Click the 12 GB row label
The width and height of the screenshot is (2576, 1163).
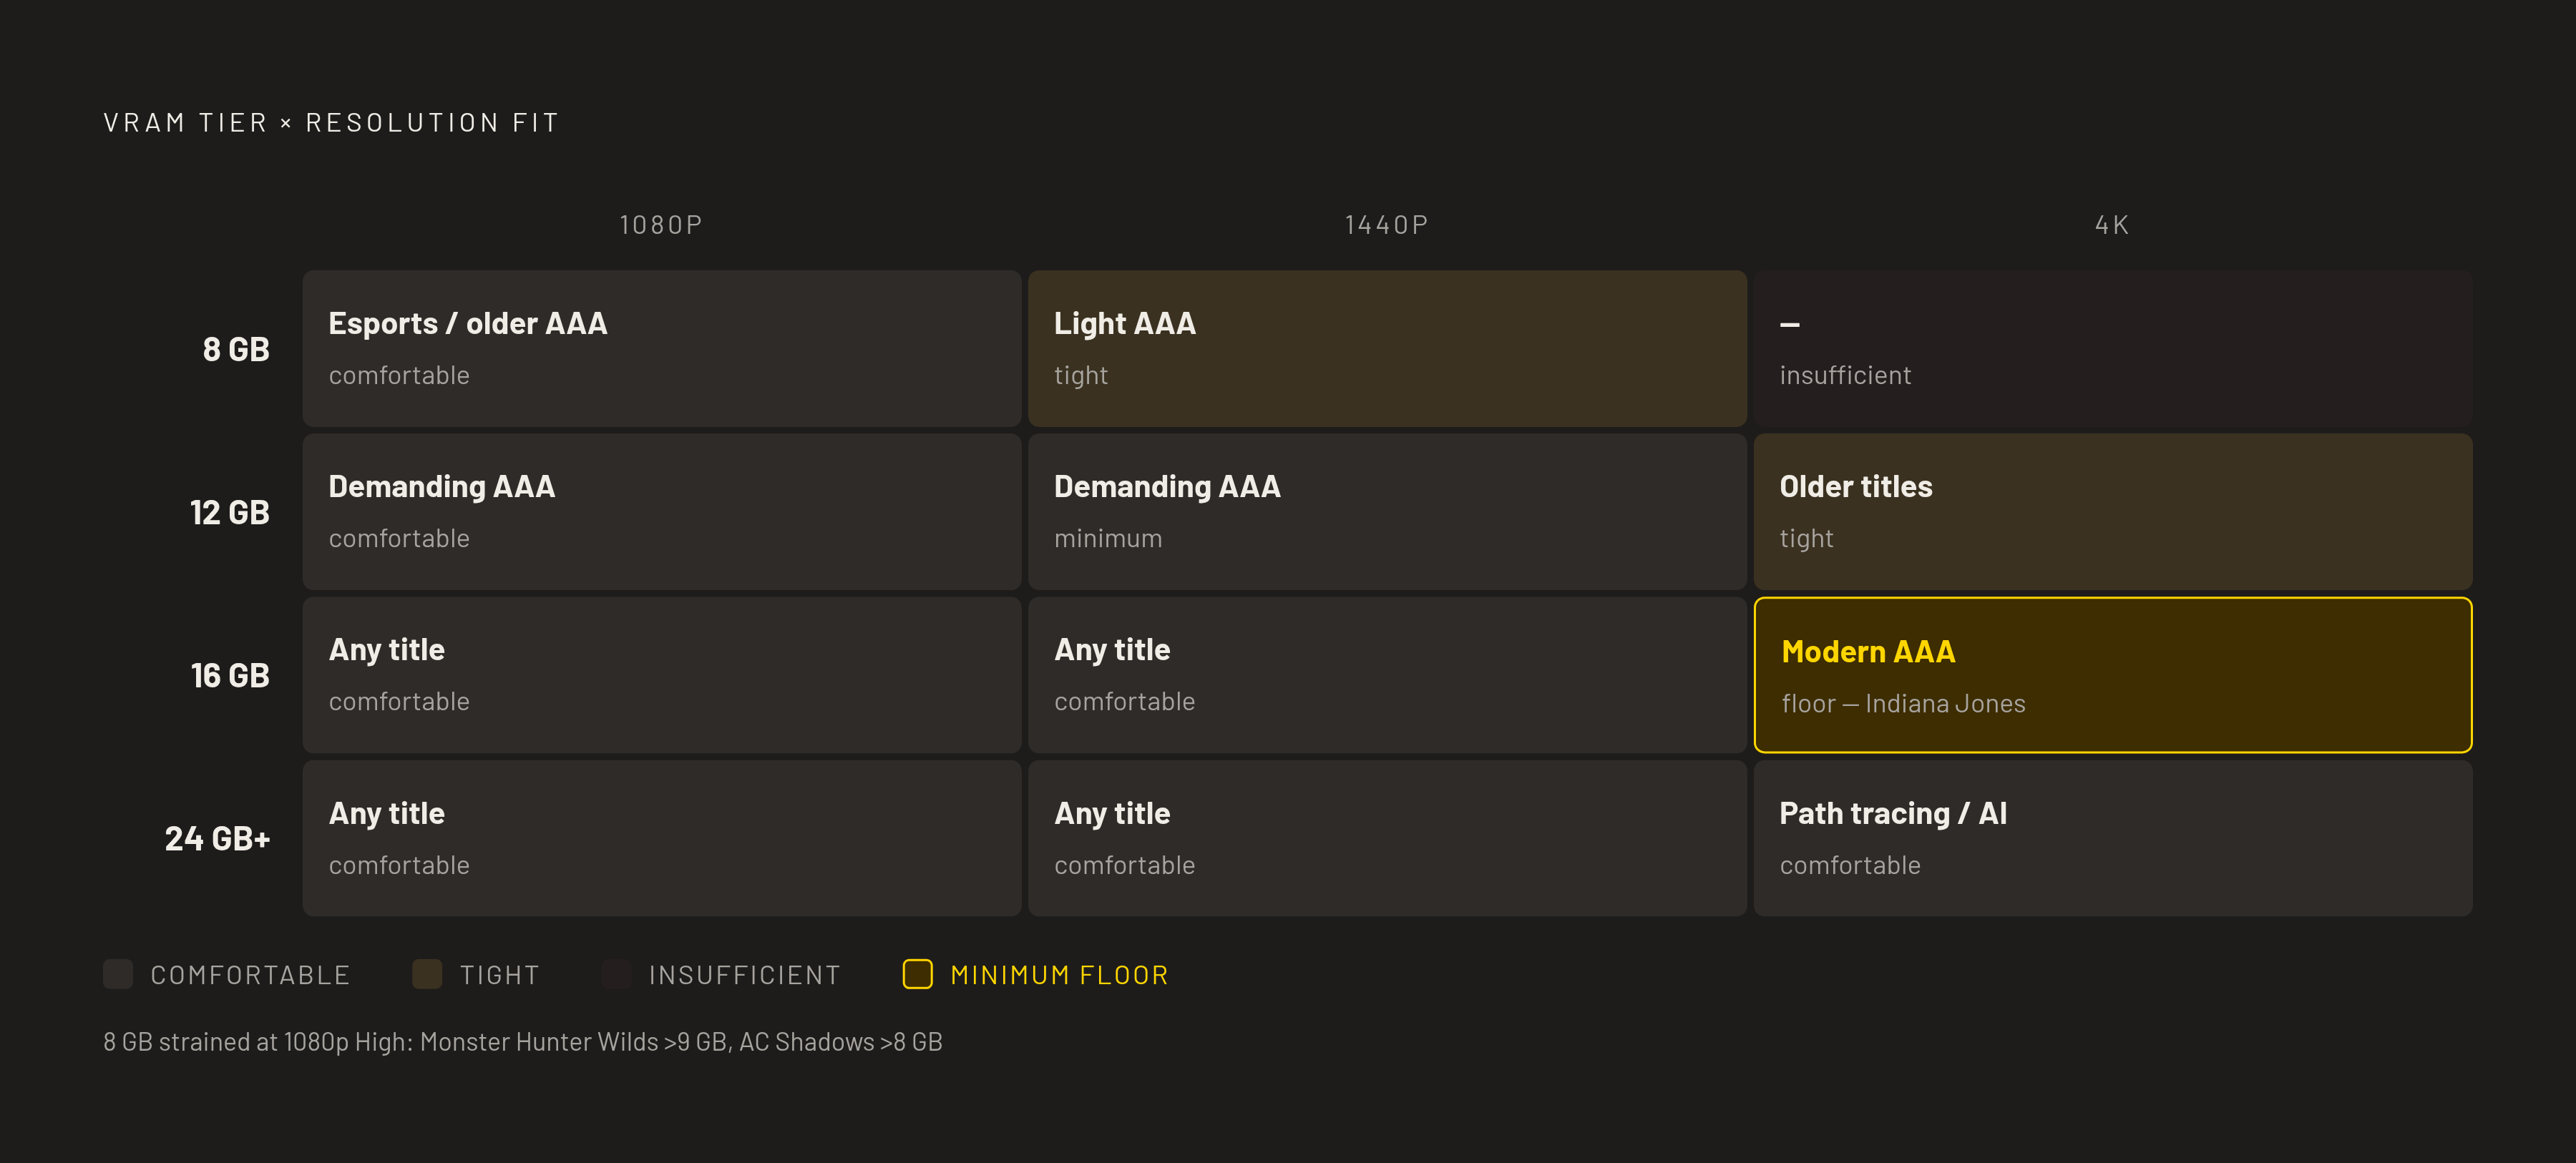230,512
